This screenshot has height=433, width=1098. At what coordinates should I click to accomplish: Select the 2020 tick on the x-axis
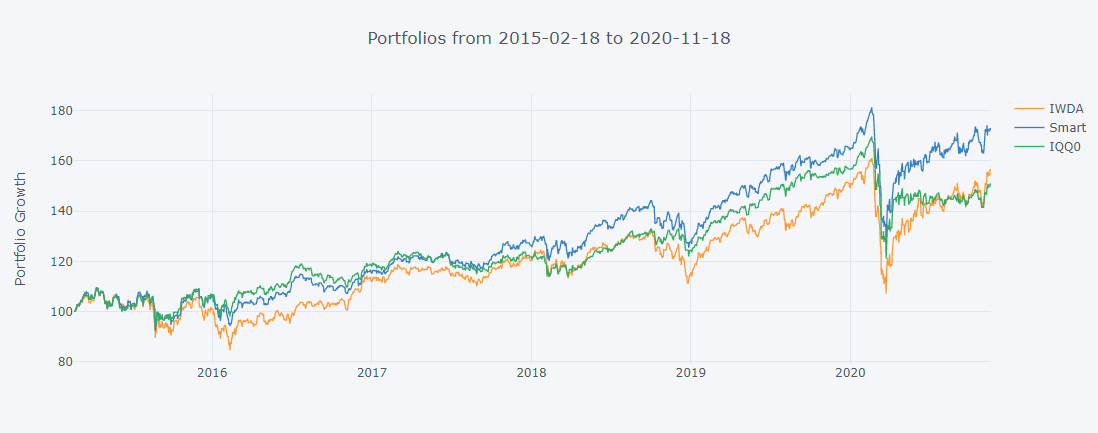850,373
